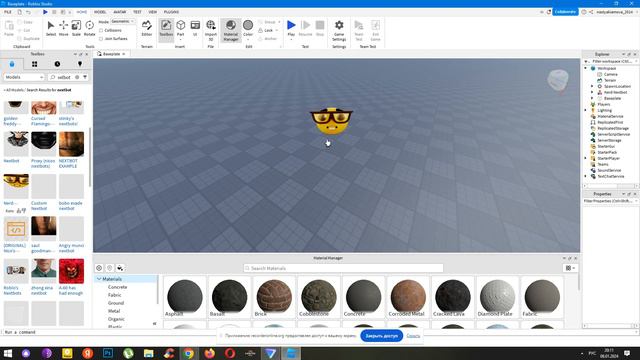Expand the Lighting tree node
This screenshot has width=640, height=360.
[586, 110]
